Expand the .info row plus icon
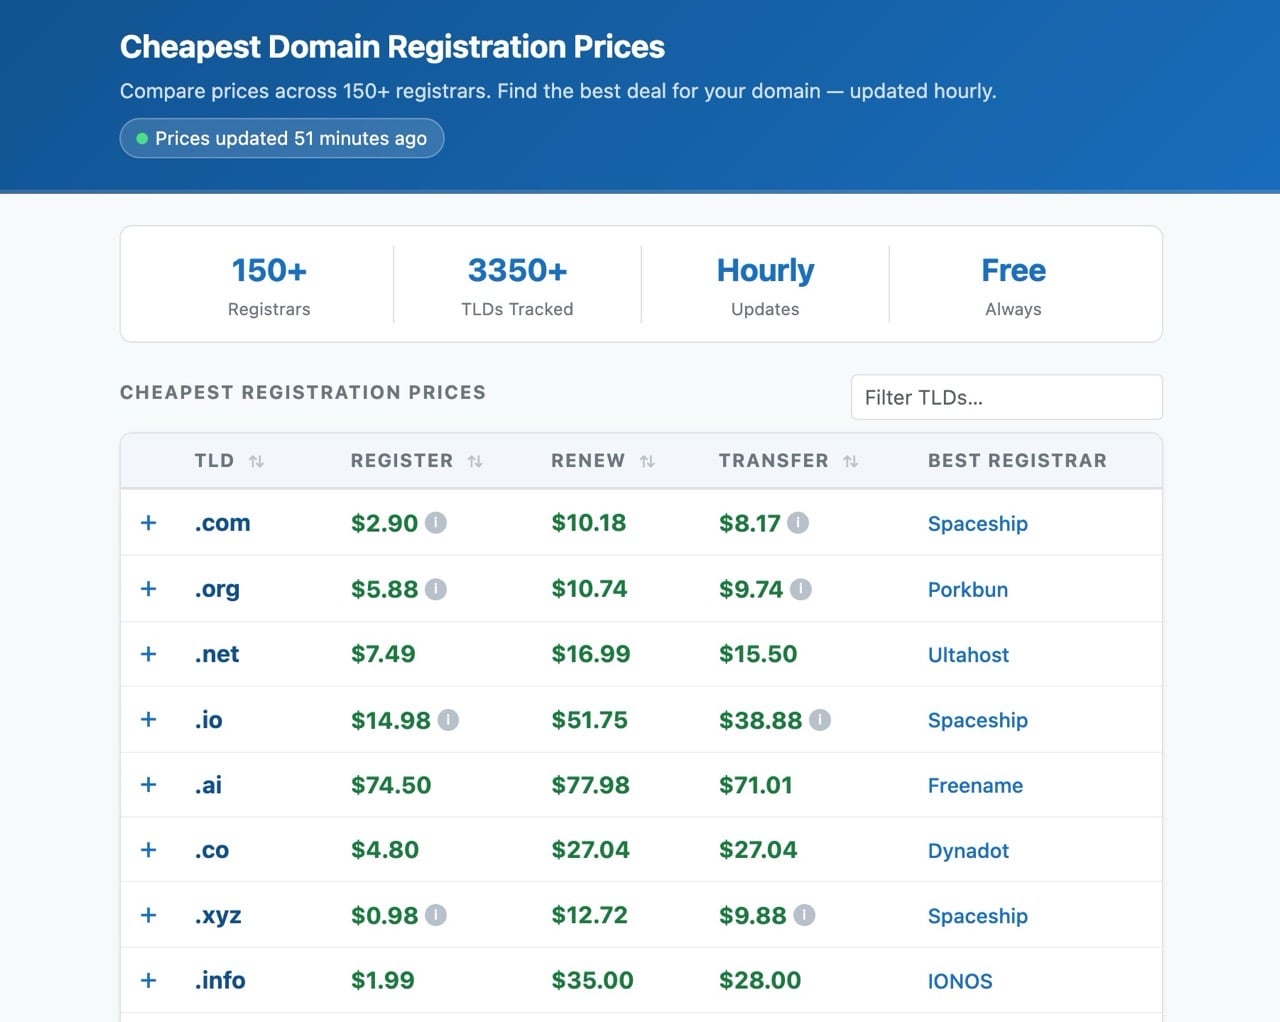Image resolution: width=1280 pixels, height=1022 pixels. point(148,980)
